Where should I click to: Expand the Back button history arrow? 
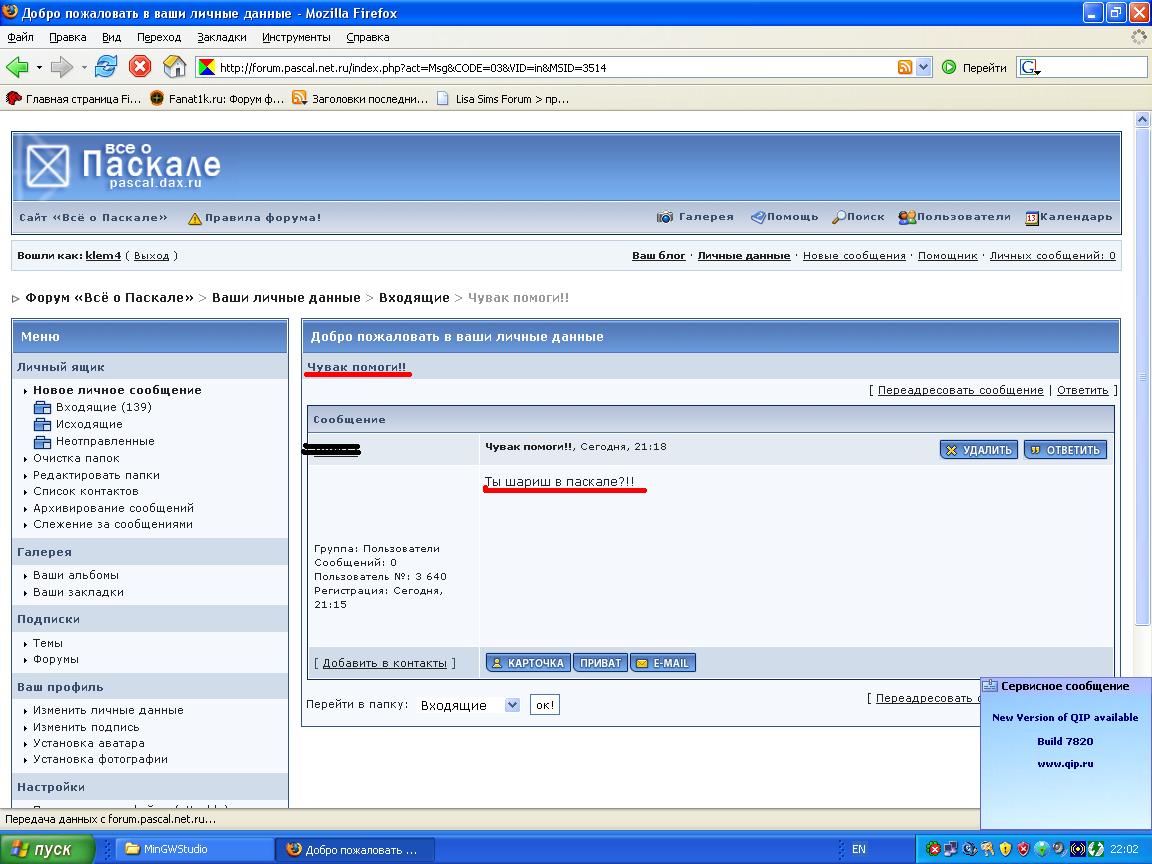(39, 67)
